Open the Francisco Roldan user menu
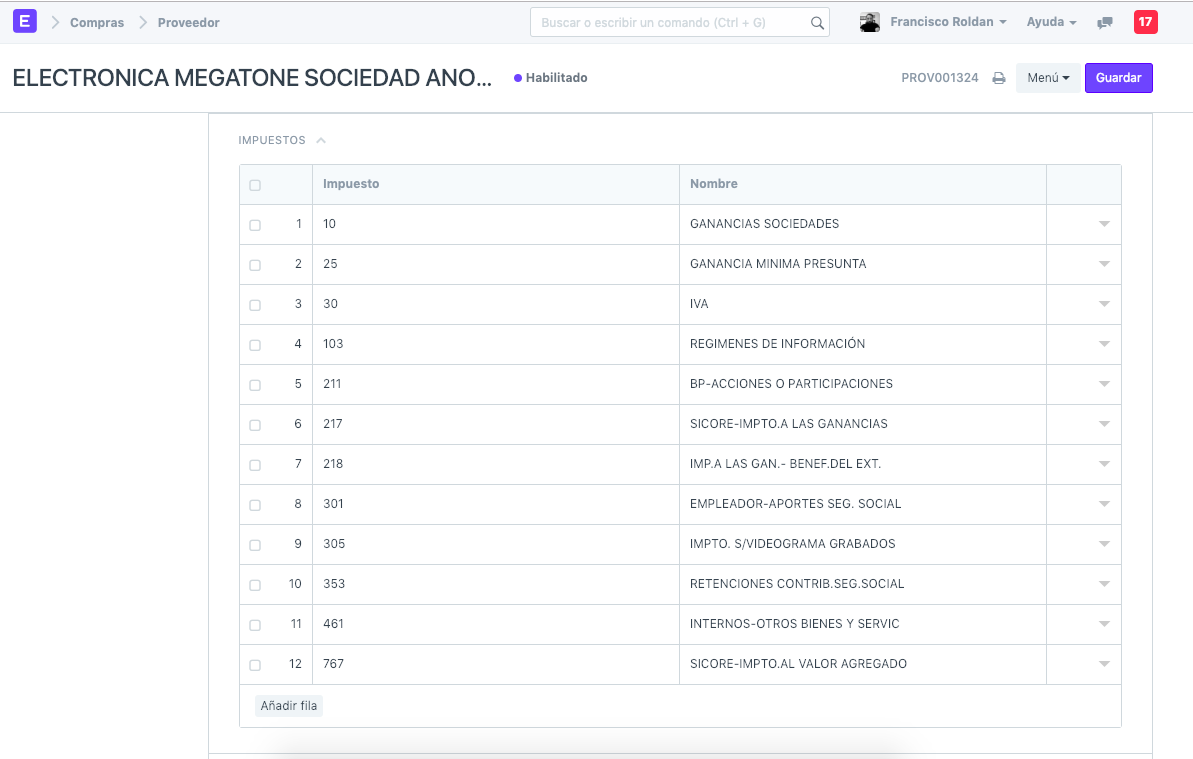Image resolution: width=1193 pixels, height=759 pixels. [x=948, y=22]
